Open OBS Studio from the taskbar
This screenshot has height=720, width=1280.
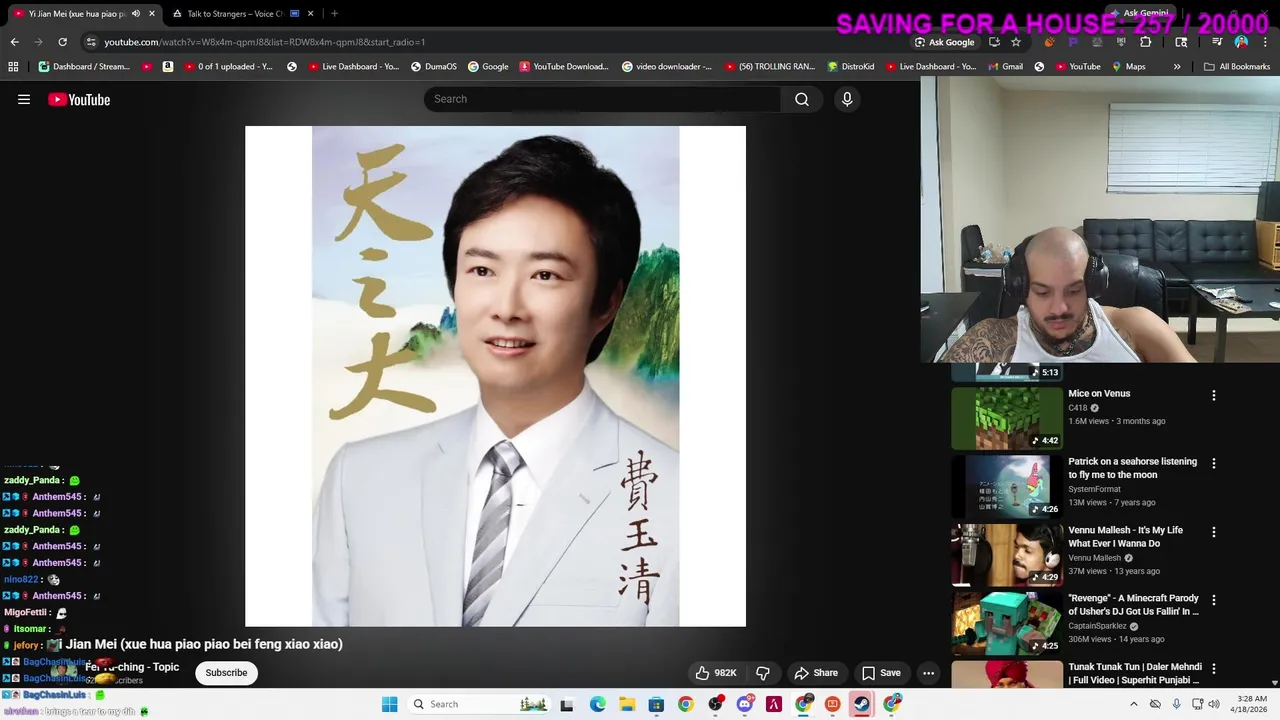point(715,704)
